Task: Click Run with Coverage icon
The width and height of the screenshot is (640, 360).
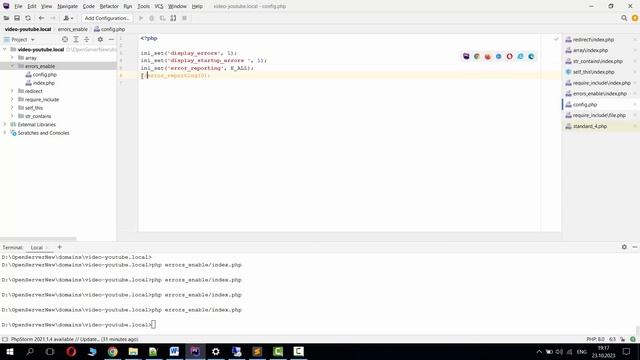Action: (x=162, y=18)
